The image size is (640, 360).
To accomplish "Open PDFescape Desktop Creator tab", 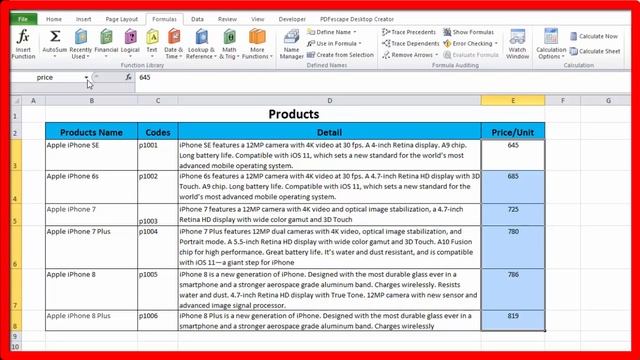I will pos(357,19).
